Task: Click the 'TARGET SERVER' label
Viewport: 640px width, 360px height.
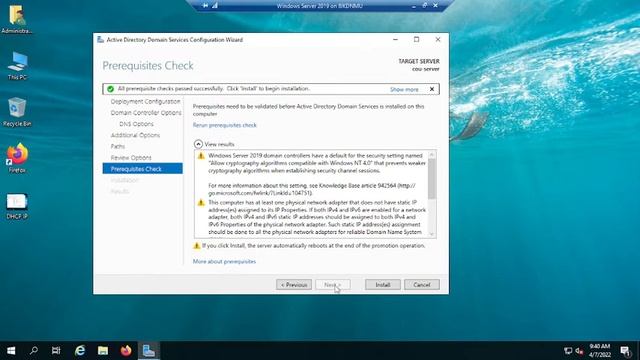Action: point(419,61)
